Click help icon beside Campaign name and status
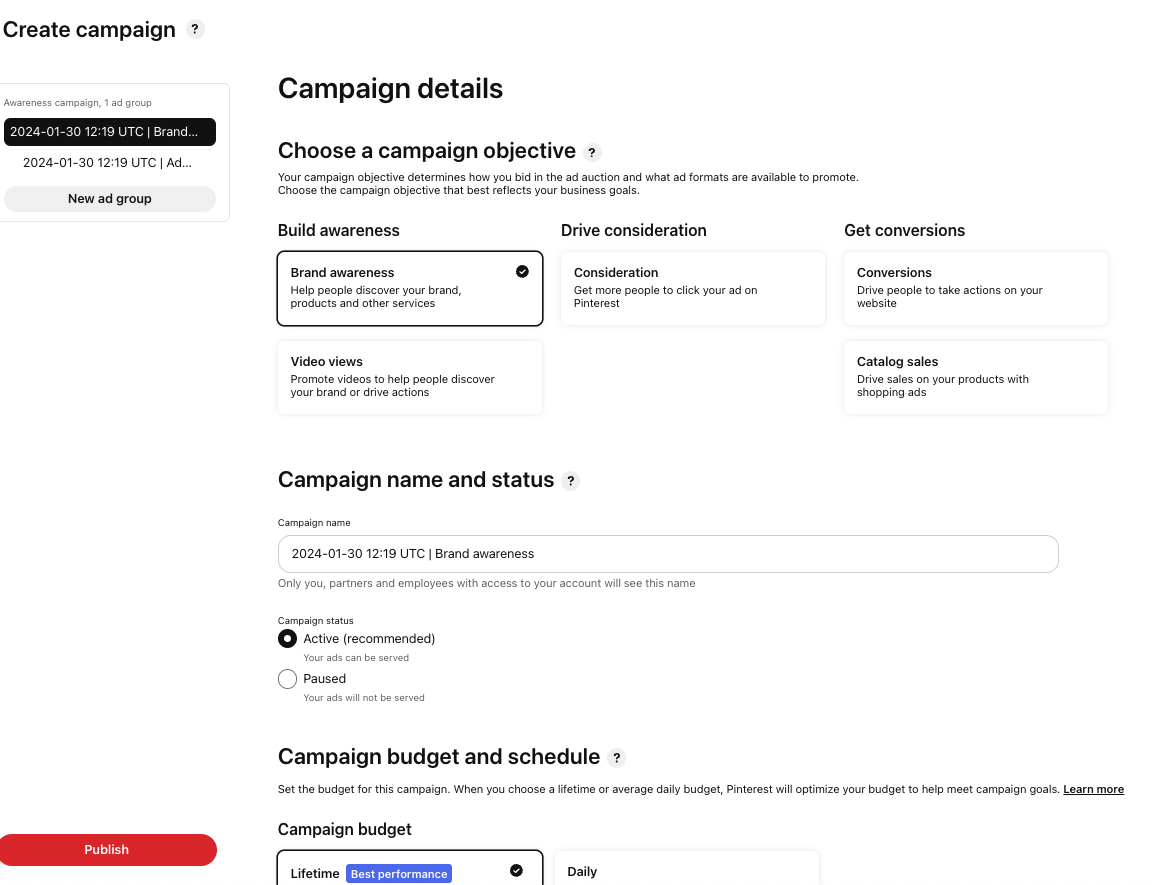Screen dimensions: 1159x885 (570, 481)
